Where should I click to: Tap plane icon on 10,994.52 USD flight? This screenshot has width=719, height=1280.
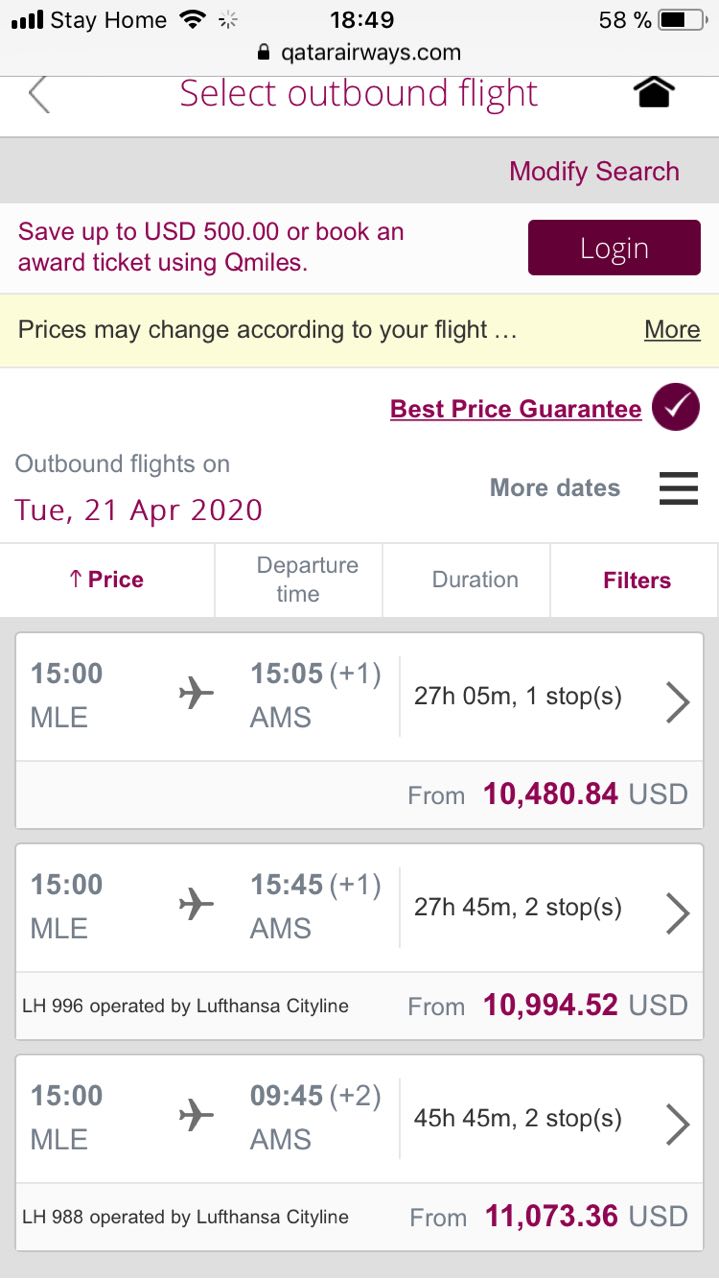197,904
